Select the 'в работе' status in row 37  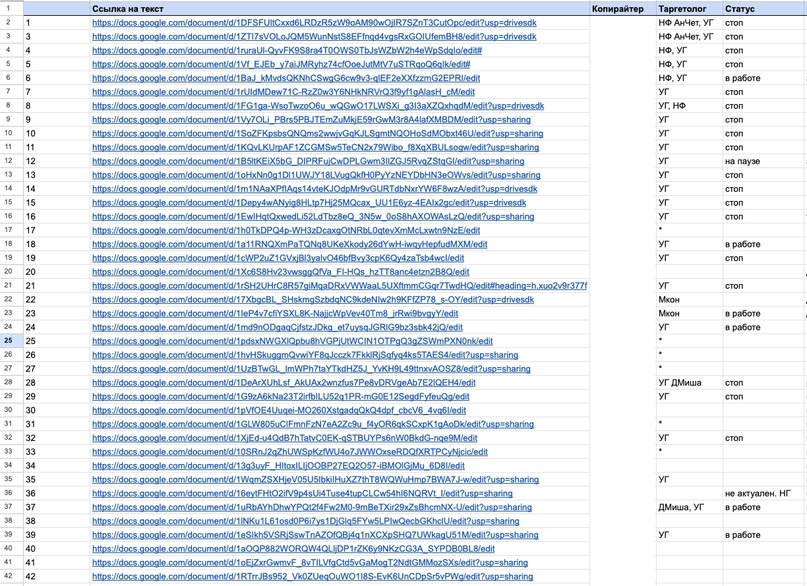coord(764,507)
